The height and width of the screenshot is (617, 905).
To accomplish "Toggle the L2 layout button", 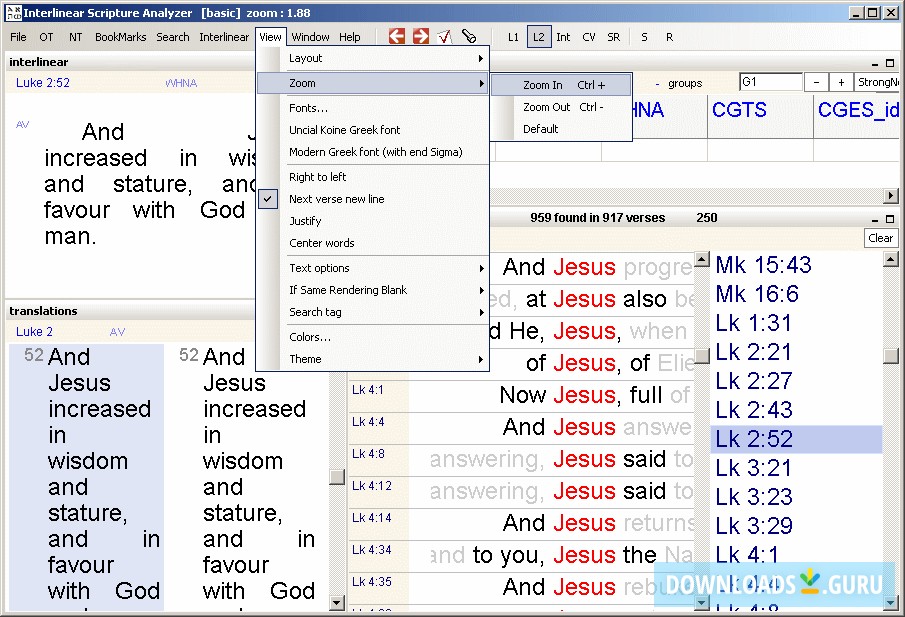I will [538, 37].
